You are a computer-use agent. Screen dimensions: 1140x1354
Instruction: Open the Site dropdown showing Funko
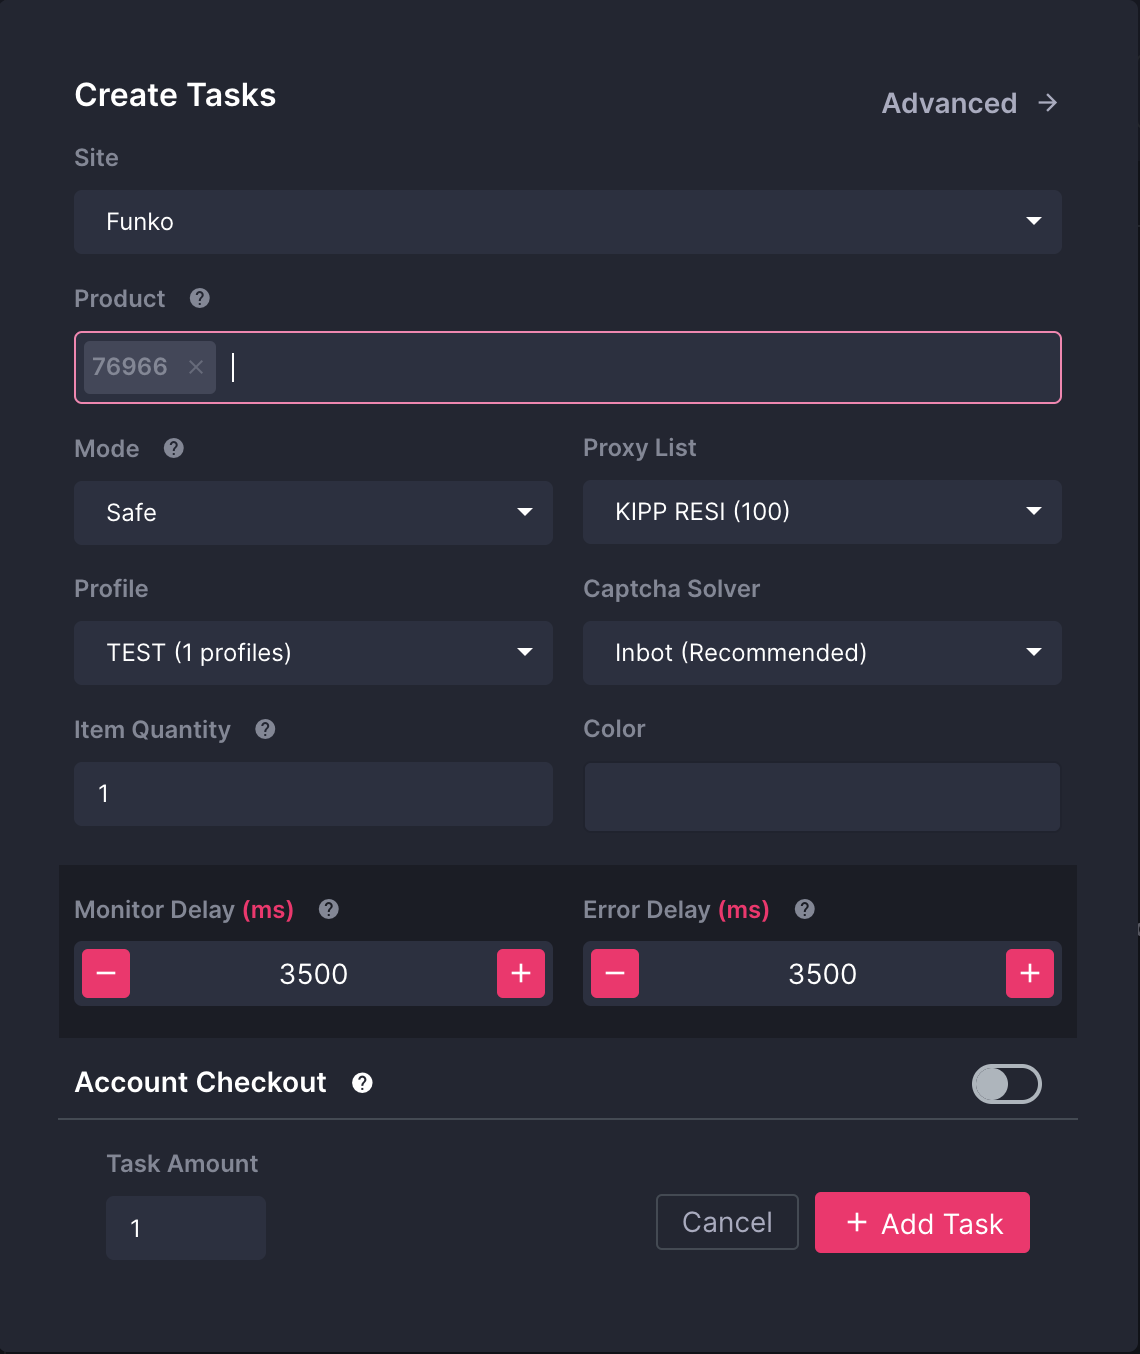(567, 222)
